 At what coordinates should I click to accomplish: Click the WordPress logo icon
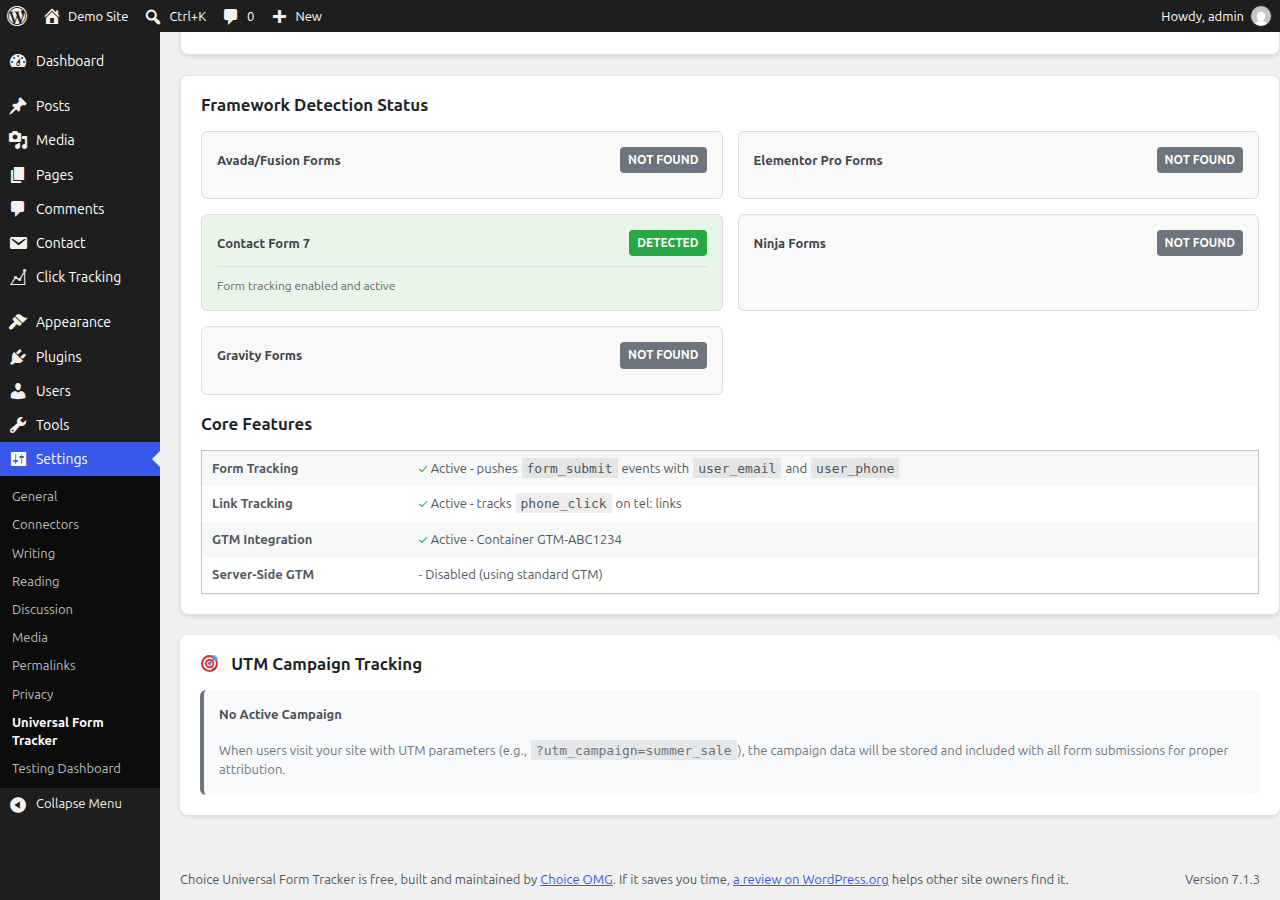[17, 16]
